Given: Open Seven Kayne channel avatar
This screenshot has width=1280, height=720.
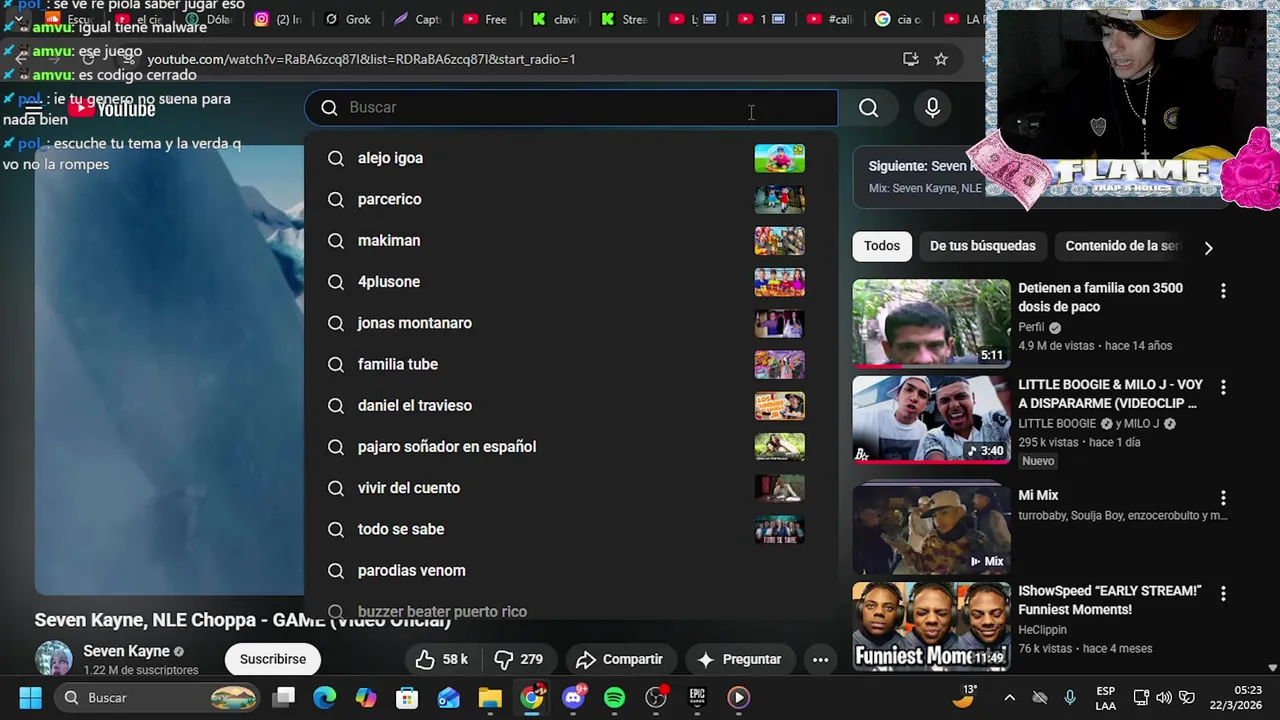Looking at the screenshot, I should [x=54, y=659].
